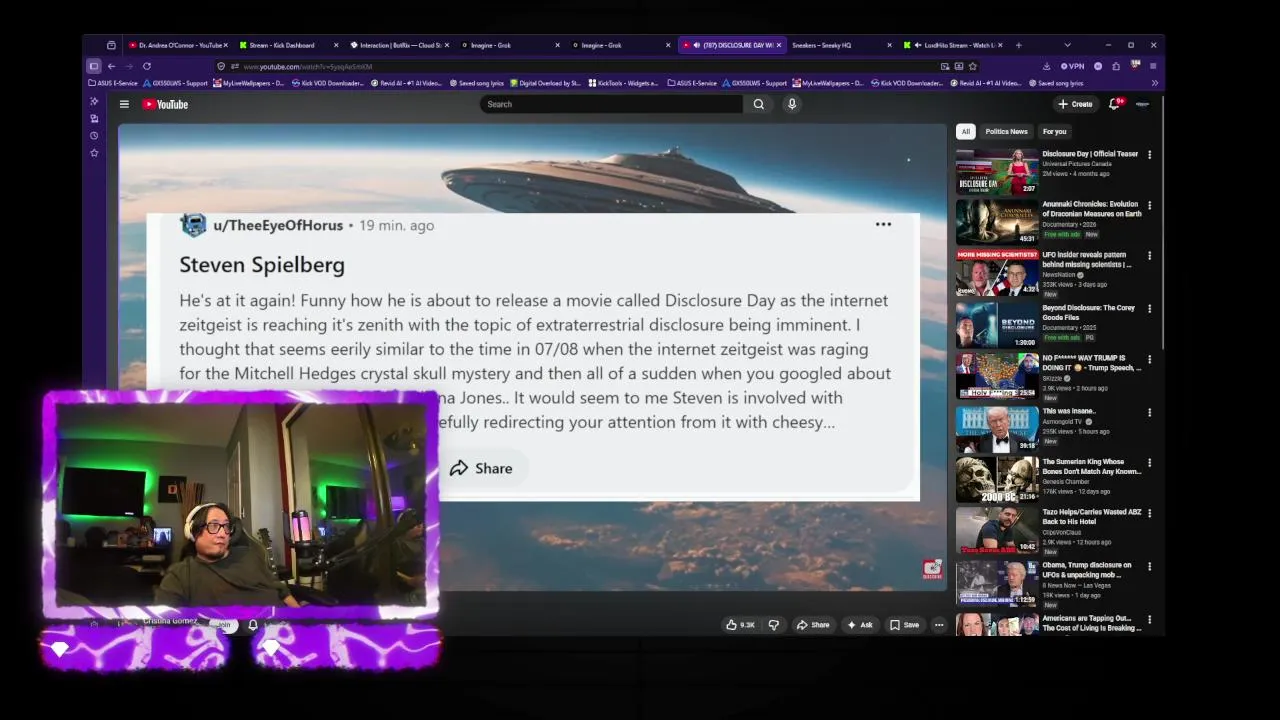Viewport: 1280px width, 720px height.
Task: Click the VPN indicator in browser toolbar
Action: [x=1073, y=66]
